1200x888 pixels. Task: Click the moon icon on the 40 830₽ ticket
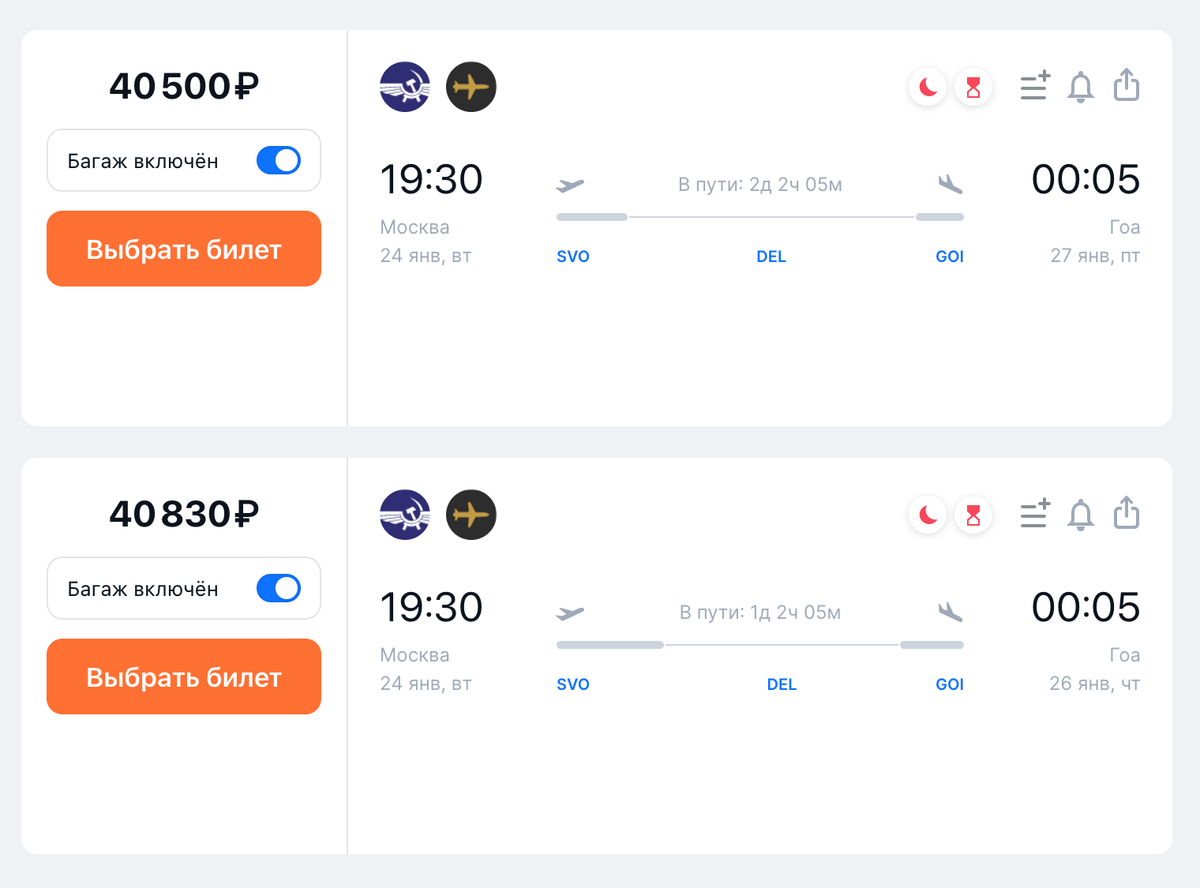(928, 516)
